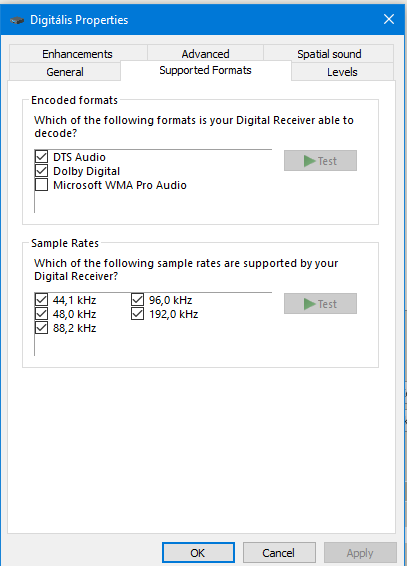This screenshot has width=407, height=566.
Task: Enable Microsoft WMA Pro Audio format
Action: tap(41, 185)
